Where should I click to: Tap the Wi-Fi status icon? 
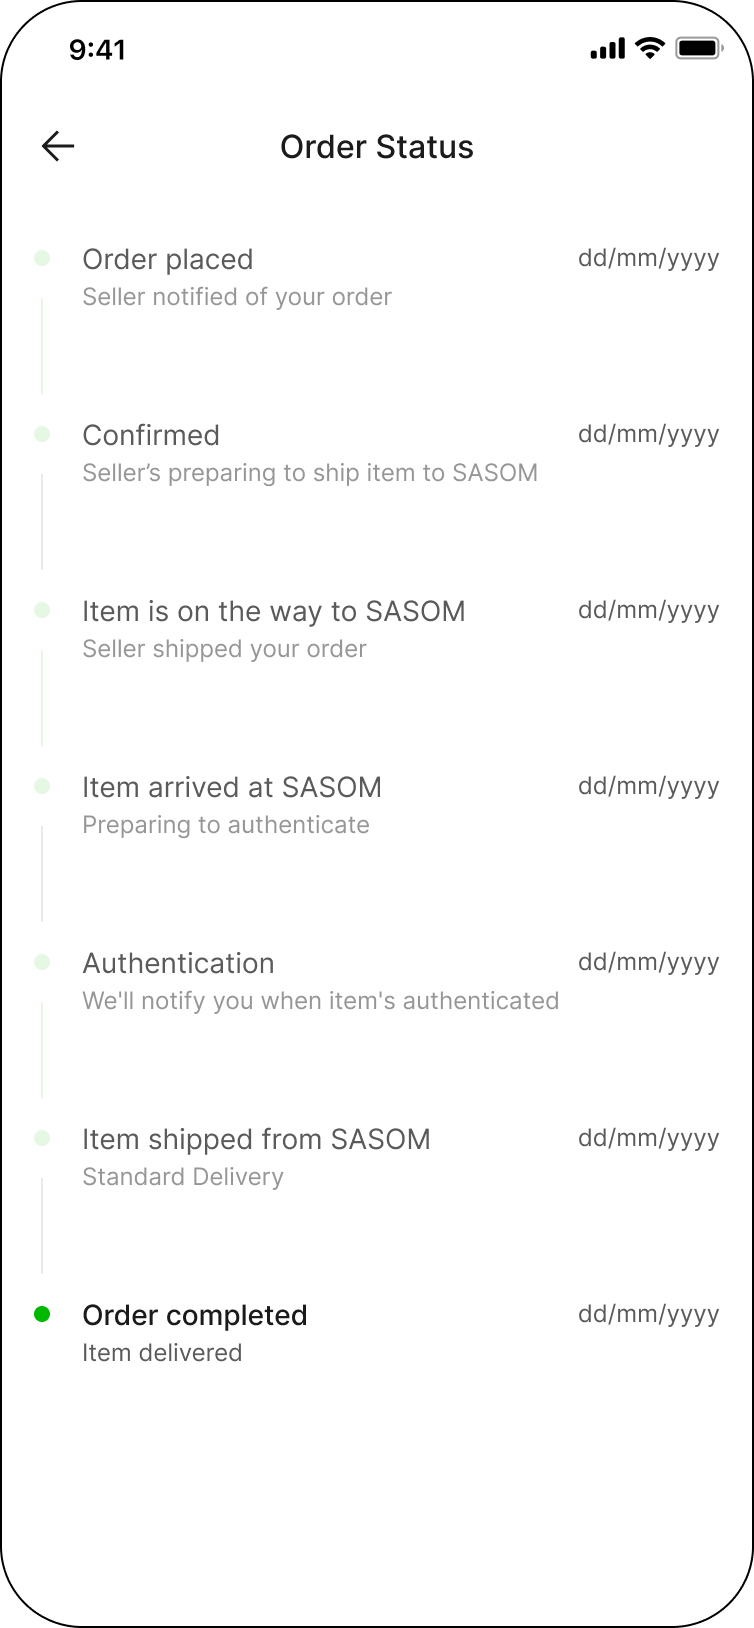pos(650,48)
